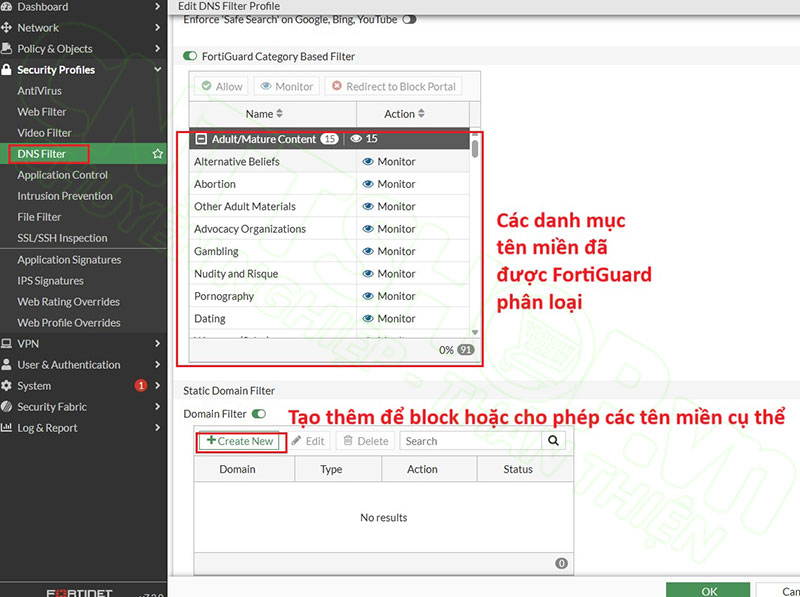
Task: Select DNS Filter in the sidebar
Action: click(41, 154)
